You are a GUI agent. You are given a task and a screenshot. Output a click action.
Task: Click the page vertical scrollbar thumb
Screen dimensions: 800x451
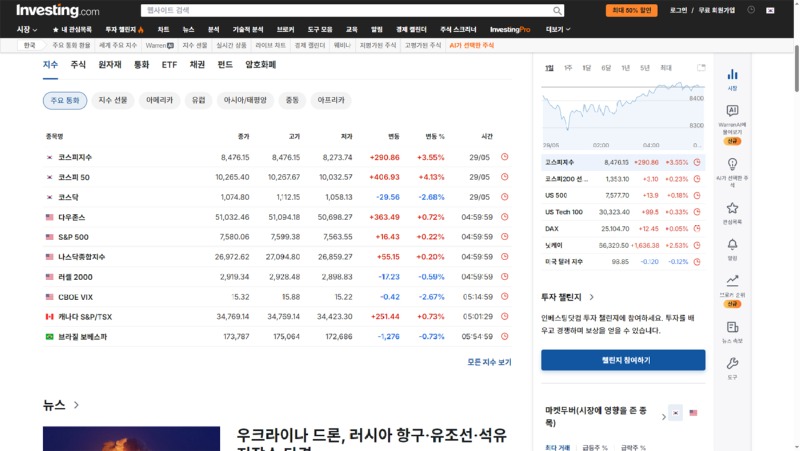tap(796, 68)
